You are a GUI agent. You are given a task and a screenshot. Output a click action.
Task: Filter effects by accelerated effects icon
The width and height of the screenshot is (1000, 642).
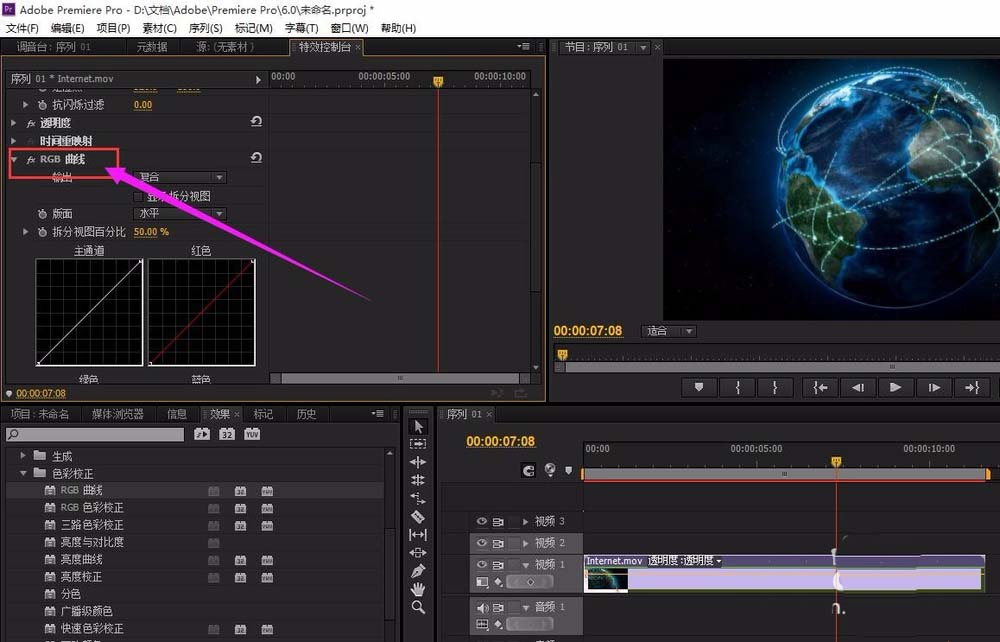point(202,434)
